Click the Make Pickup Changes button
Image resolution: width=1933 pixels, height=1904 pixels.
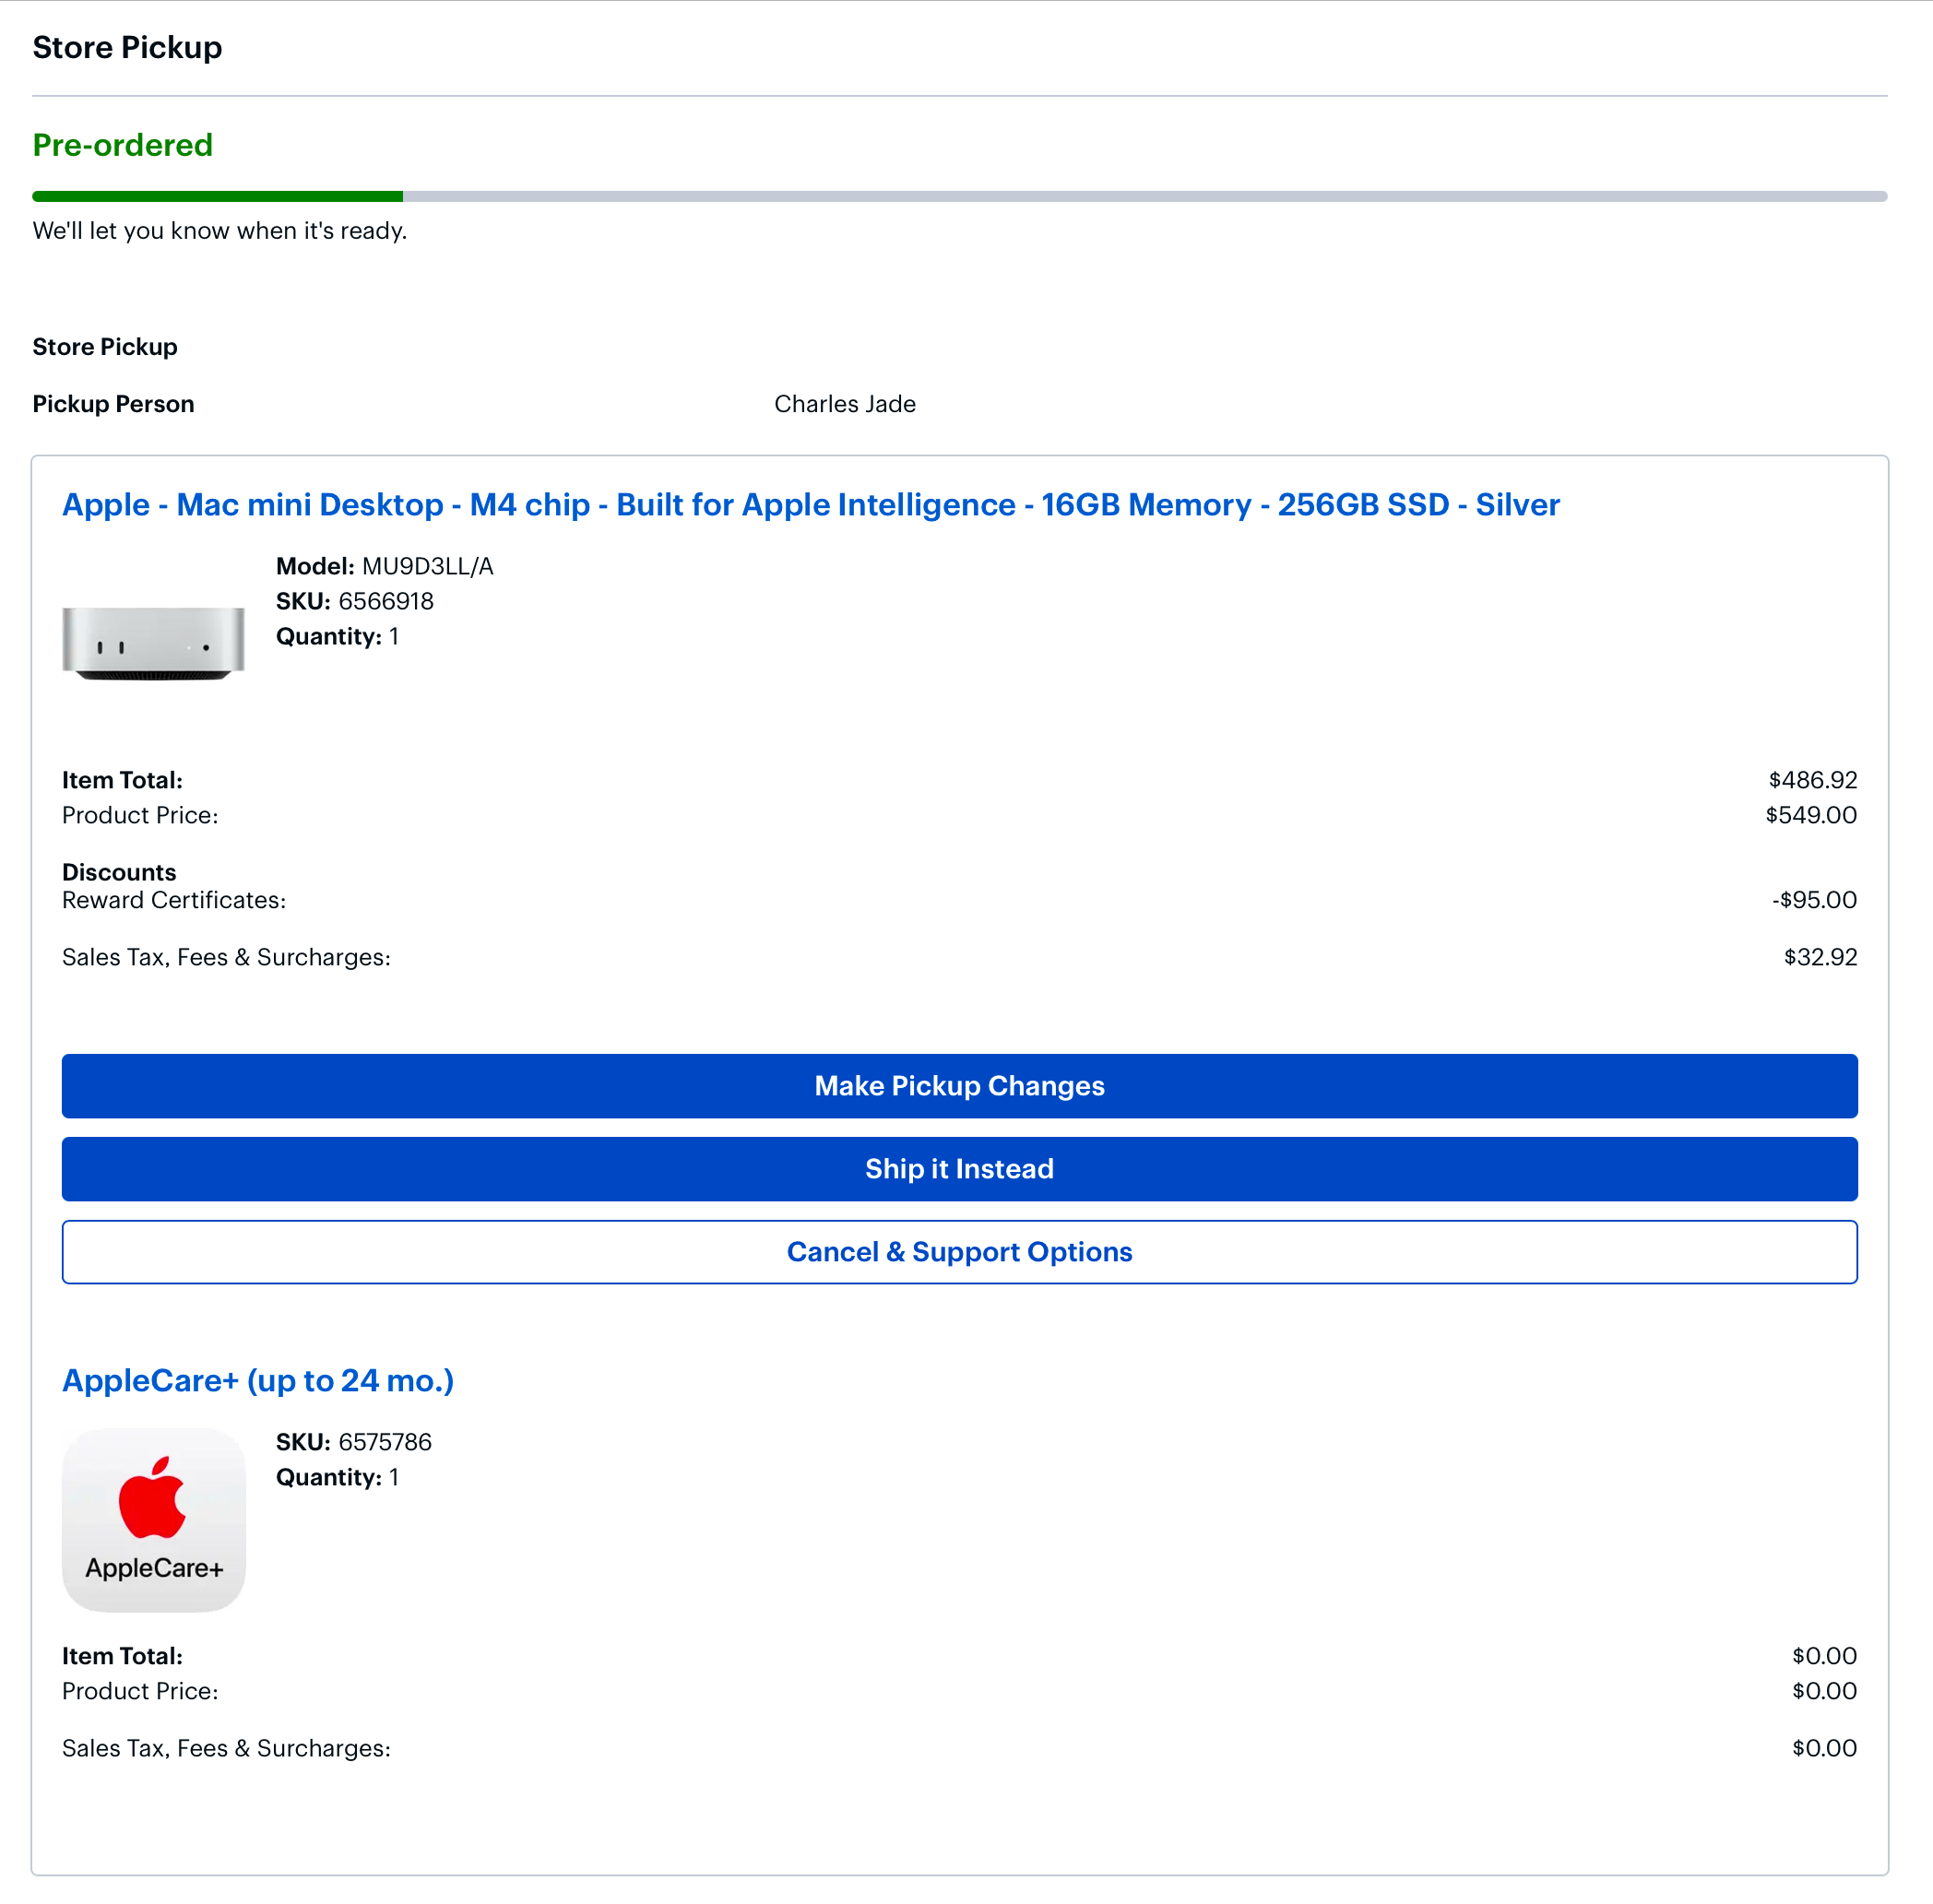[x=959, y=1086]
